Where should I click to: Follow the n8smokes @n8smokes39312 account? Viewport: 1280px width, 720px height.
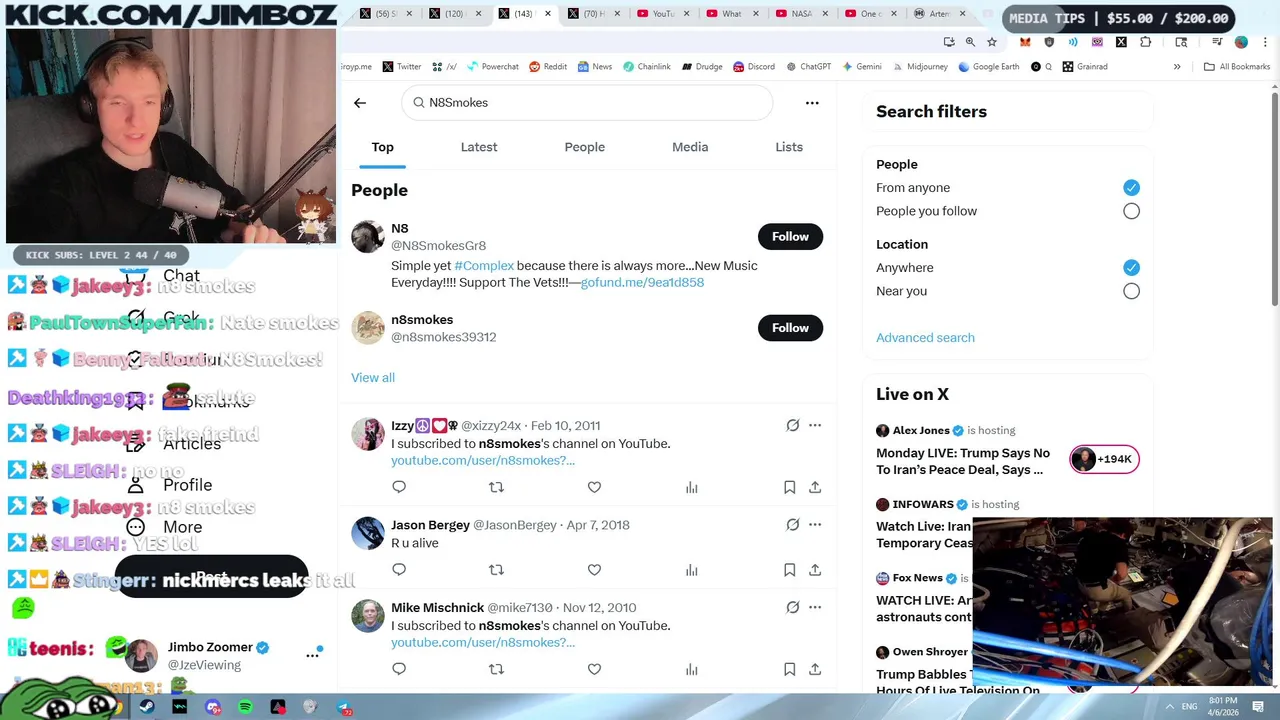click(x=790, y=328)
